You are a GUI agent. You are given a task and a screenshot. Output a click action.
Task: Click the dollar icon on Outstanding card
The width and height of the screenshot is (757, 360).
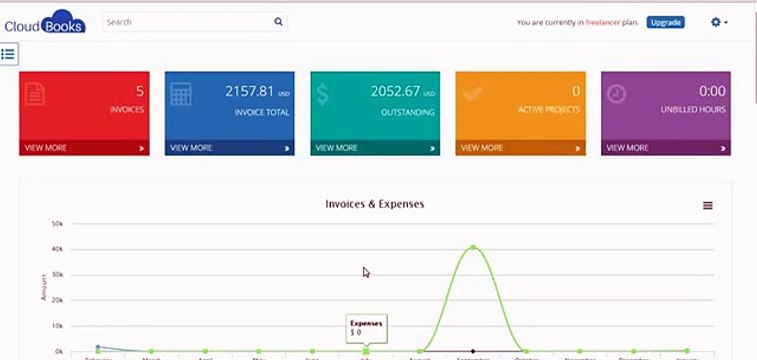[322, 94]
